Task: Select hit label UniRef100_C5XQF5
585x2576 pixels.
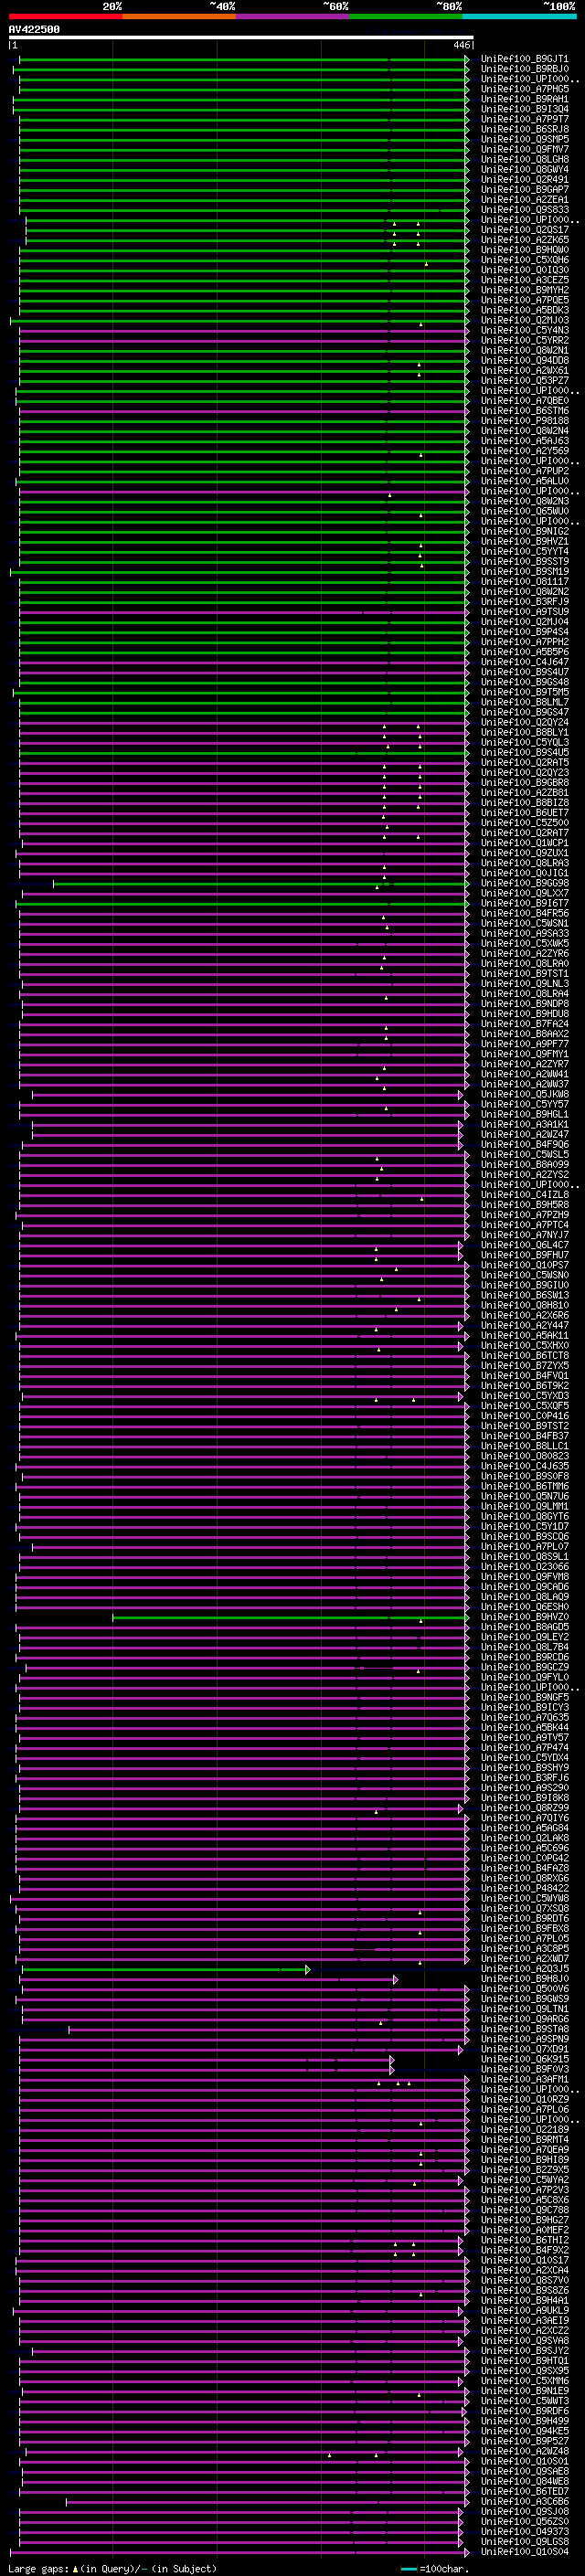Action: 524,1406
